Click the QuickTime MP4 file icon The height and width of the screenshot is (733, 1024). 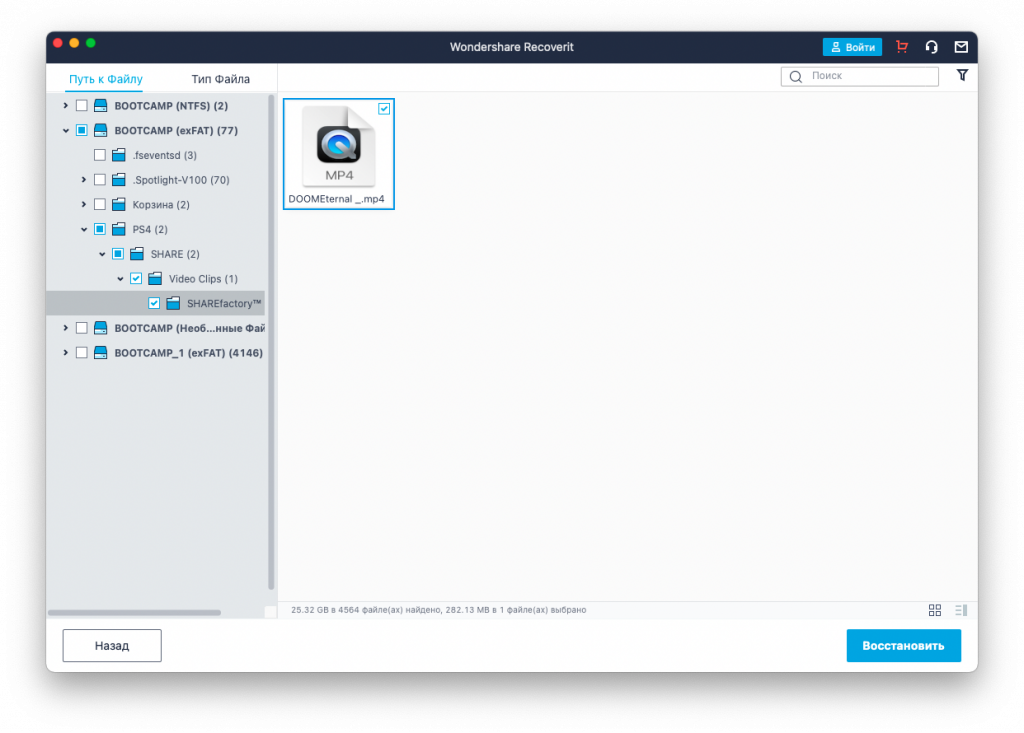click(339, 146)
